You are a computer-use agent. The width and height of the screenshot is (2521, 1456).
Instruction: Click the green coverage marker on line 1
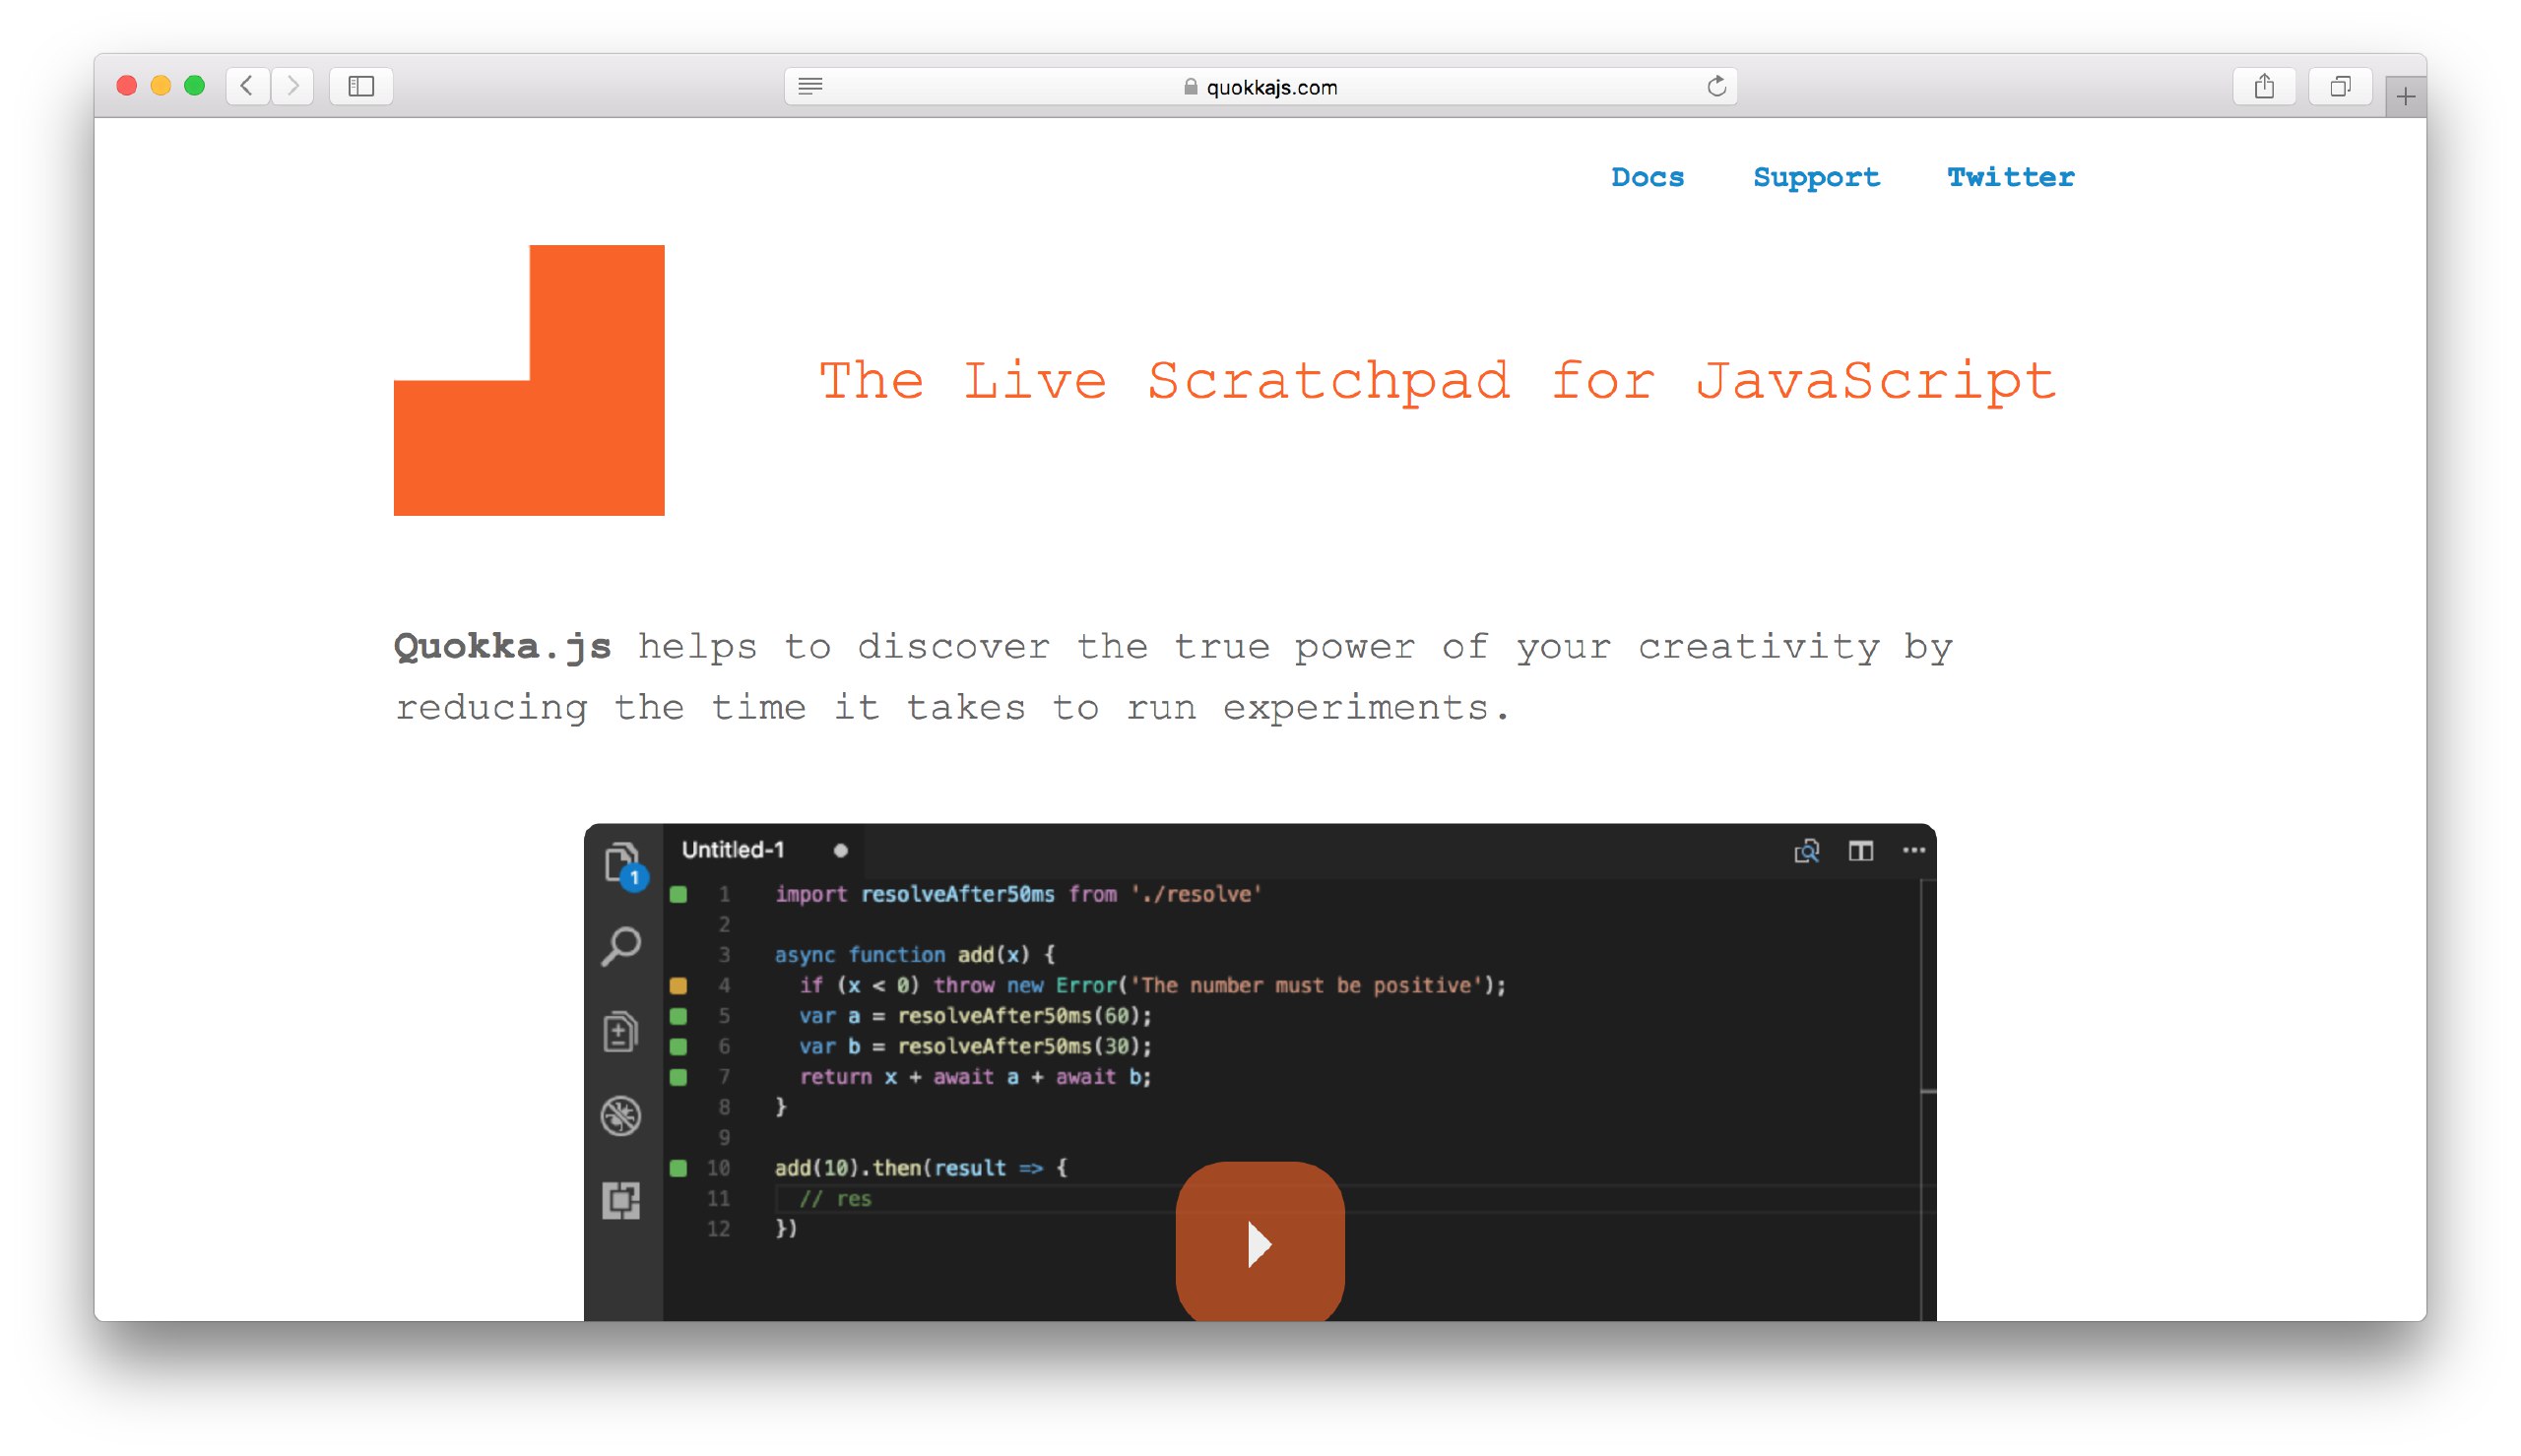[x=678, y=894]
